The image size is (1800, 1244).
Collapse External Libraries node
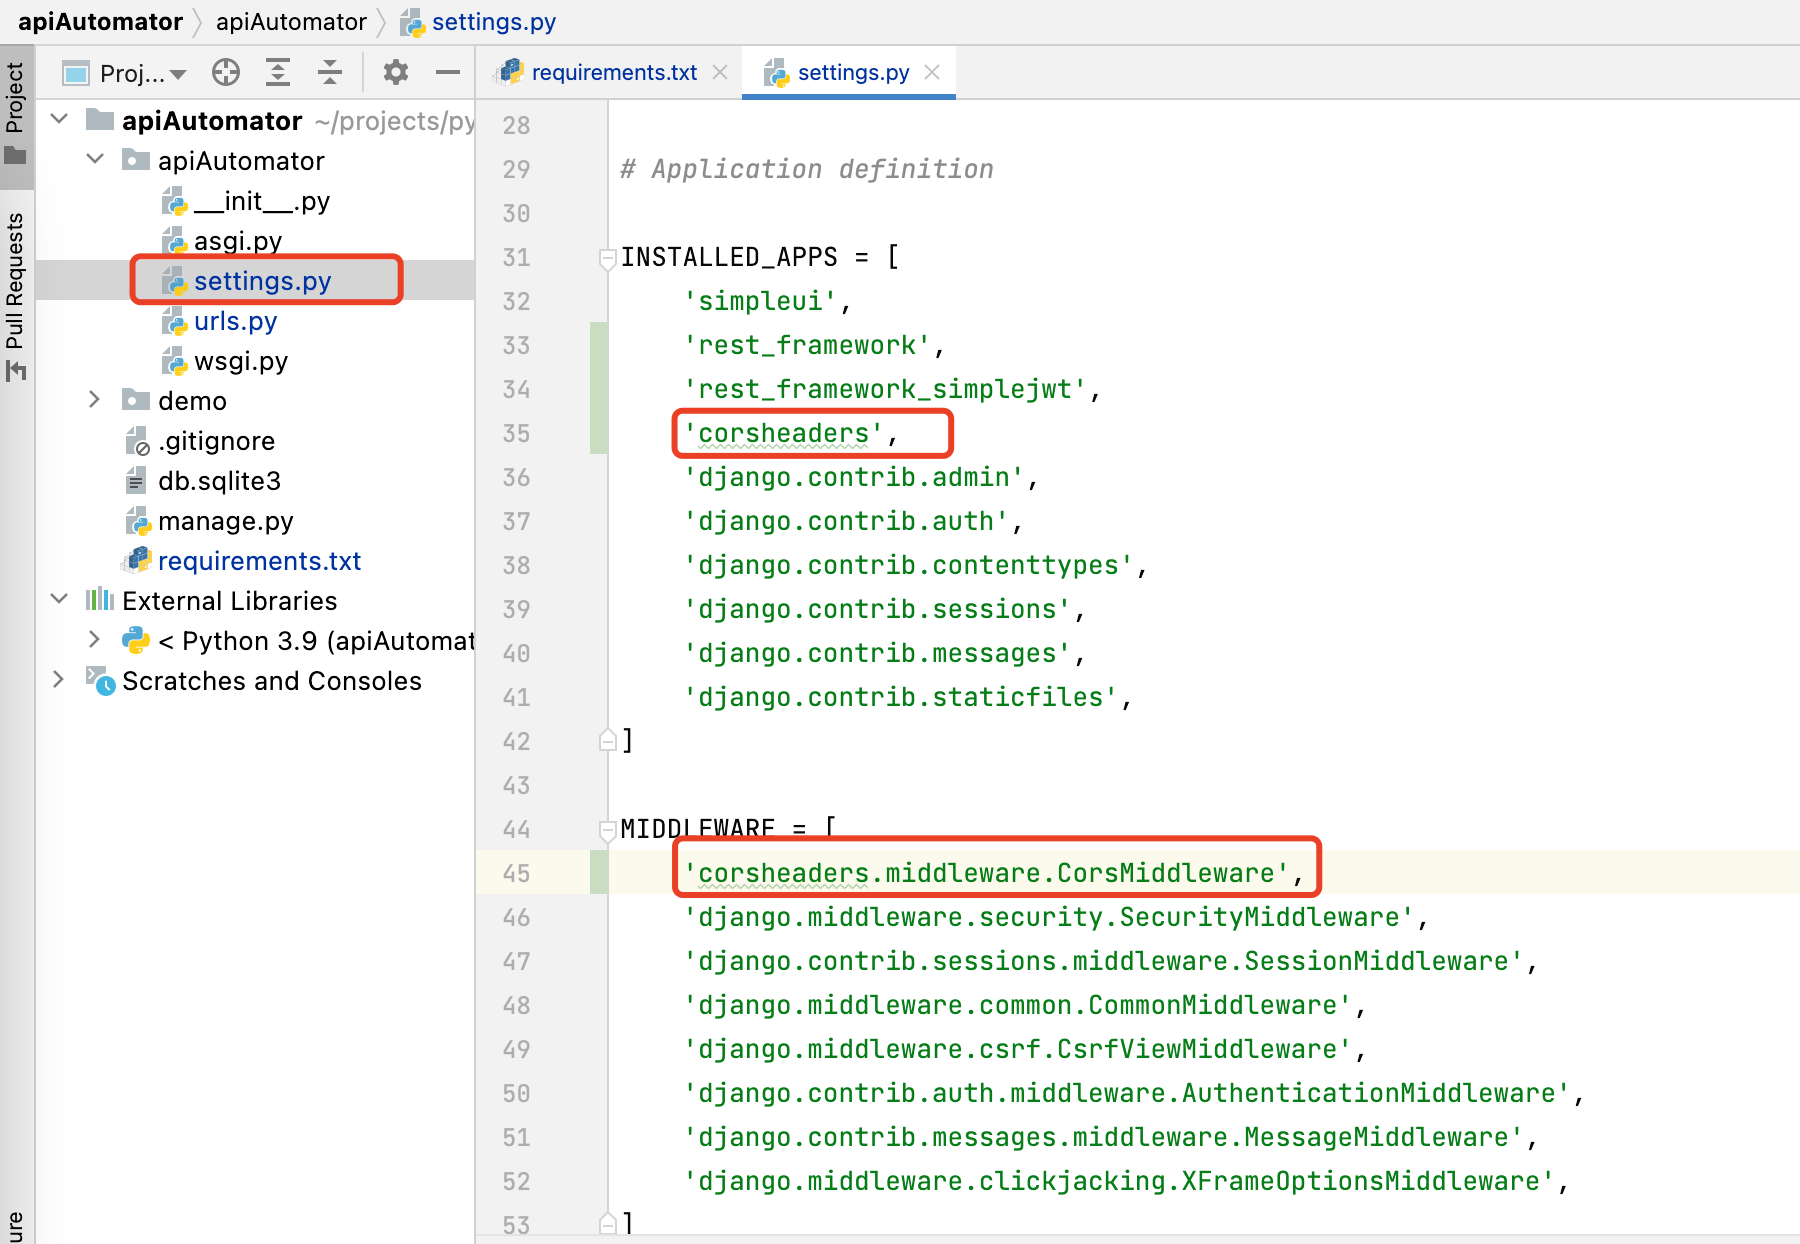(59, 599)
